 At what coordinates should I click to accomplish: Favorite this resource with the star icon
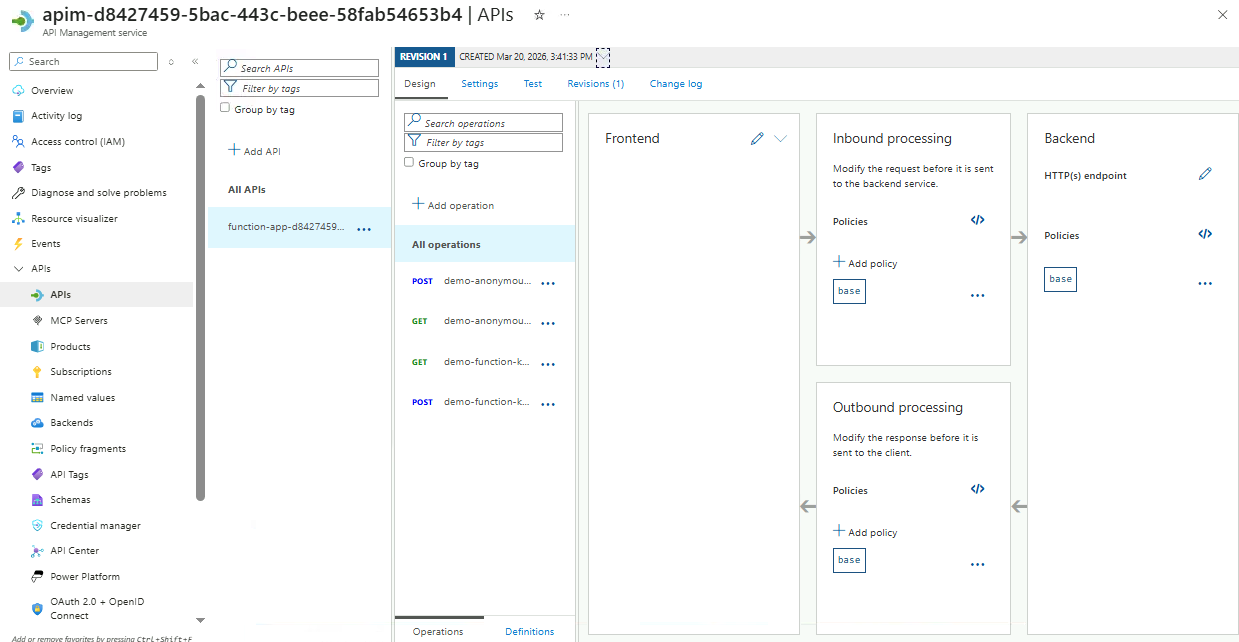click(539, 15)
